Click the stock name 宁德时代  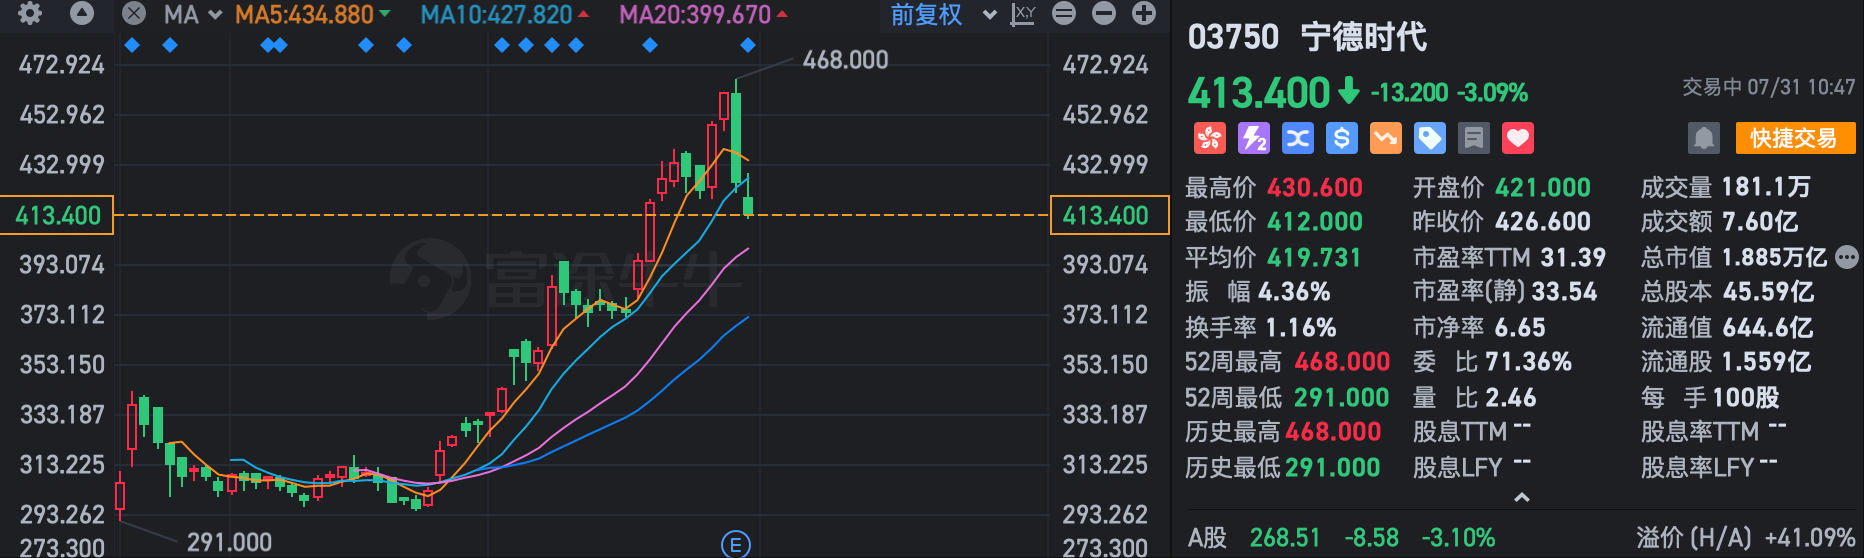click(1364, 37)
